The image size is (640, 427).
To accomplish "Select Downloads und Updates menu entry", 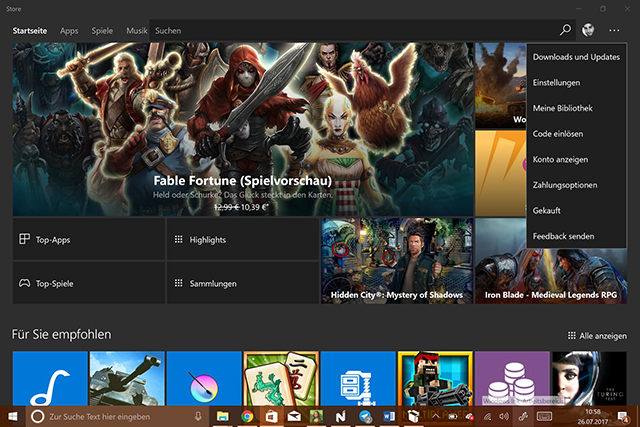I will click(576, 57).
